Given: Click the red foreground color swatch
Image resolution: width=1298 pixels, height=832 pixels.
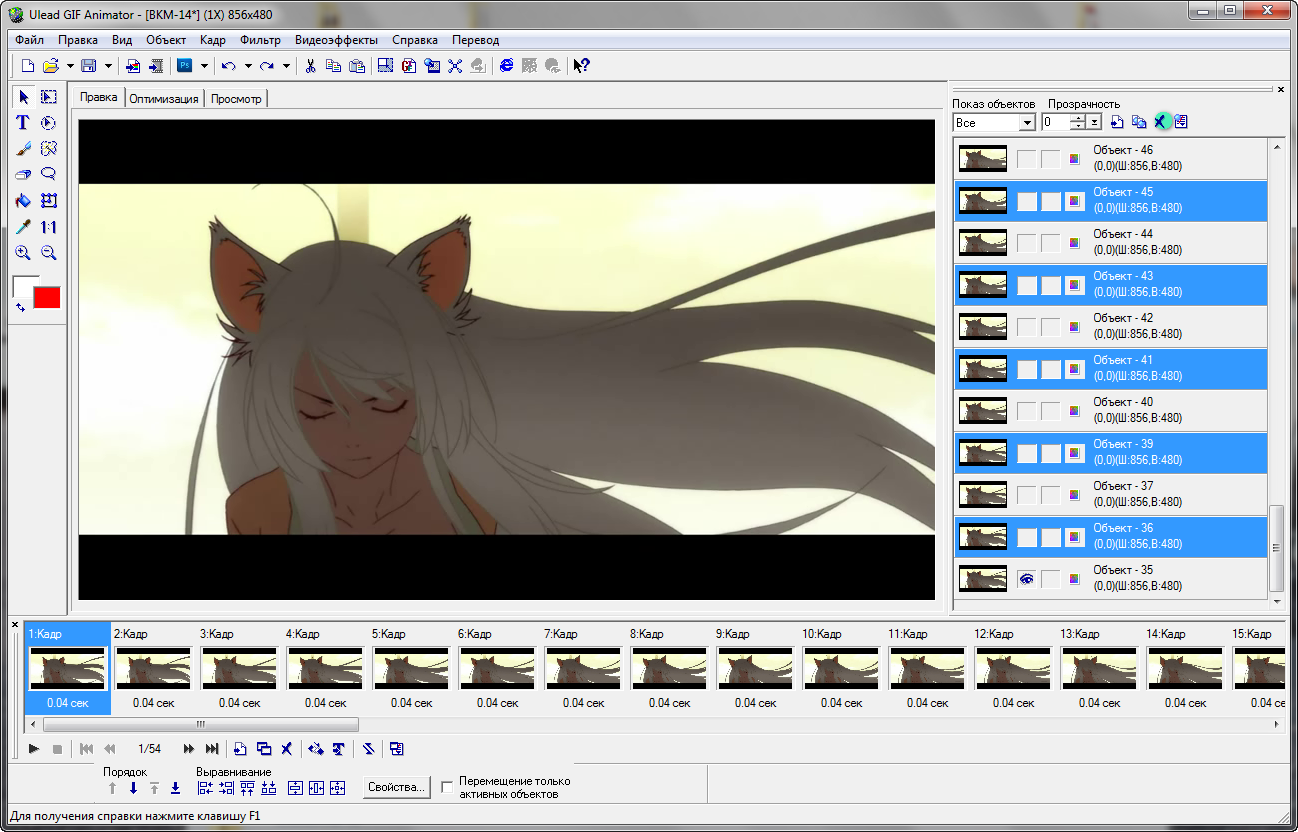Looking at the screenshot, I should (x=47, y=297).
